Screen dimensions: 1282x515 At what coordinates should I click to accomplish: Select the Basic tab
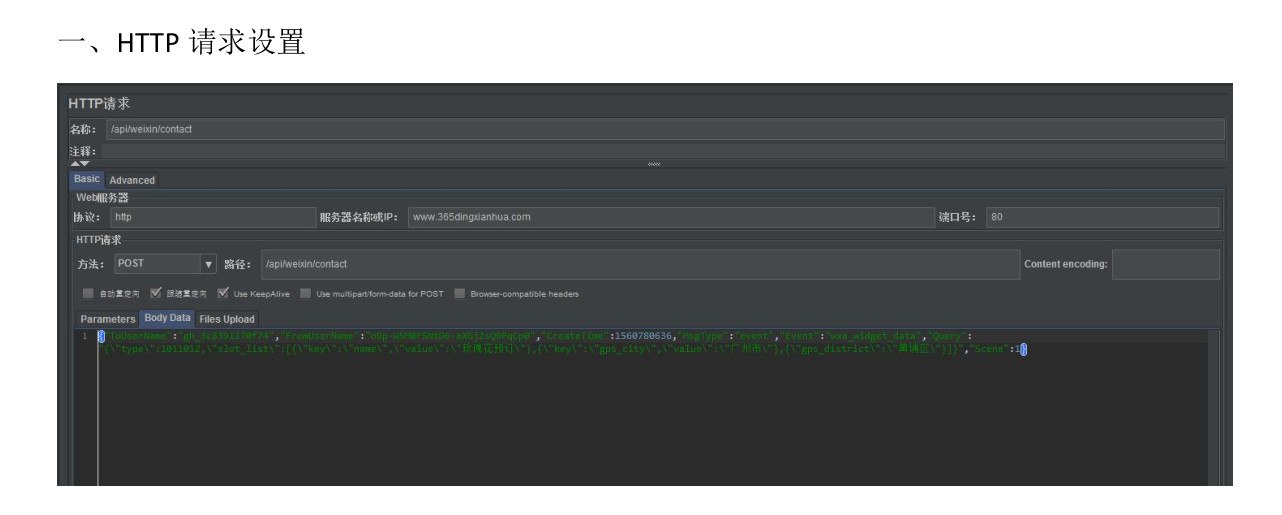tap(87, 180)
